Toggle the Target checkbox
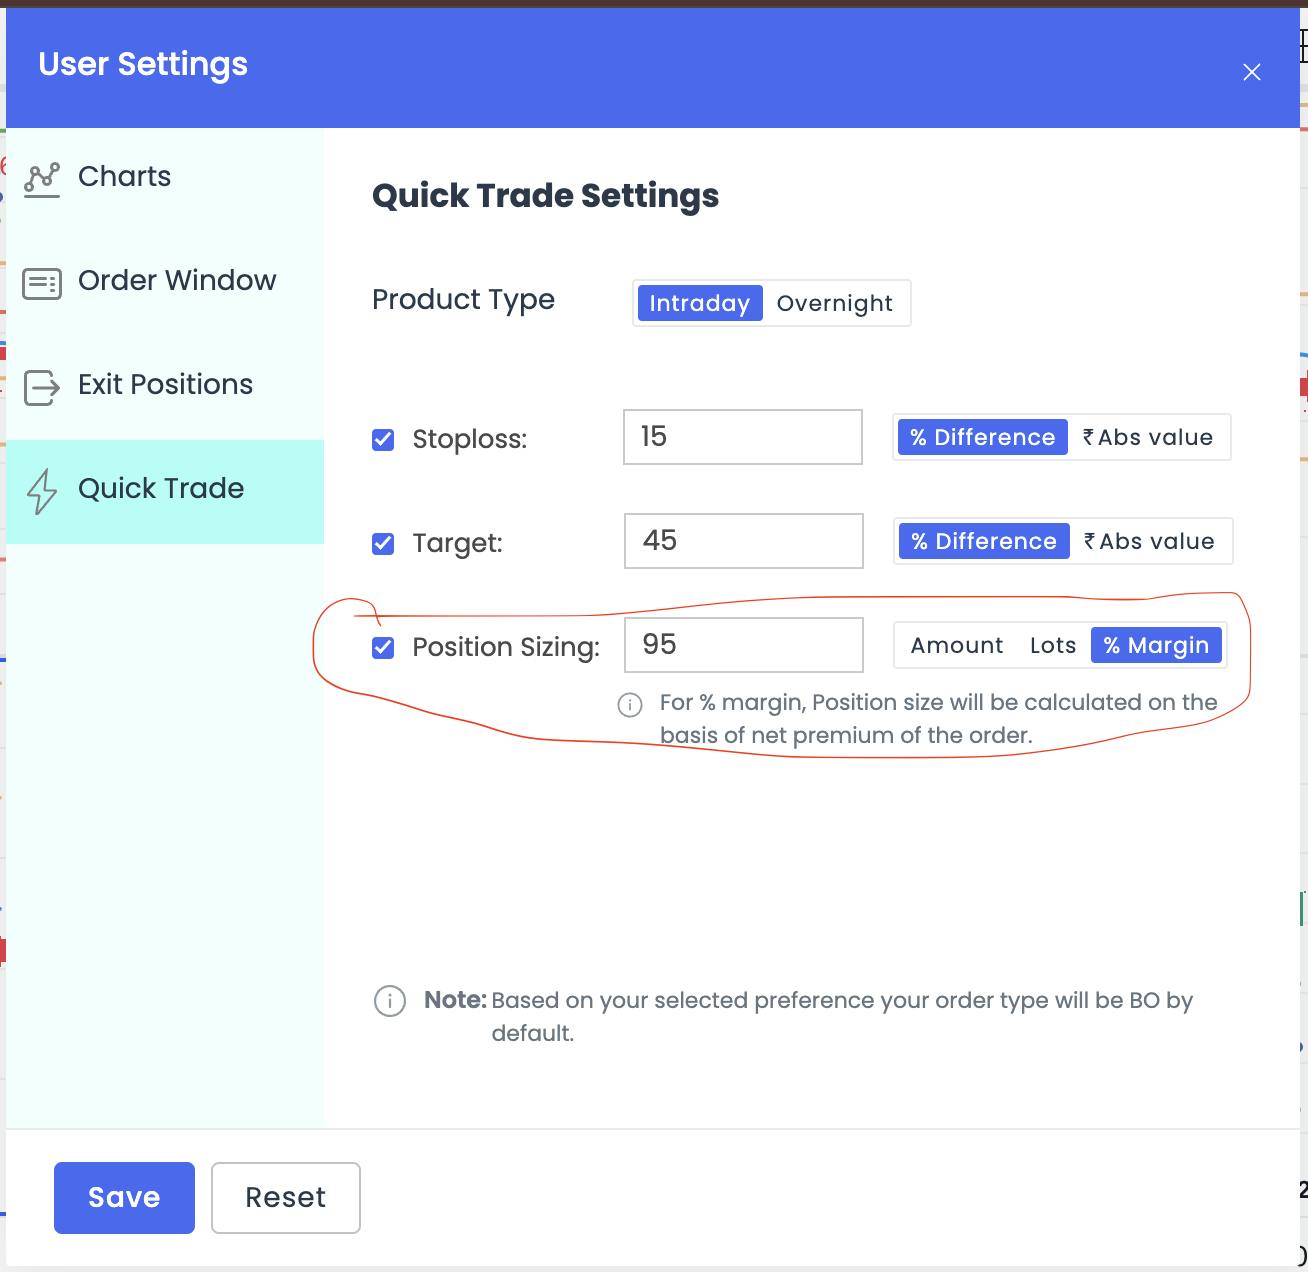 pyautogui.click(x=383, y=544)
